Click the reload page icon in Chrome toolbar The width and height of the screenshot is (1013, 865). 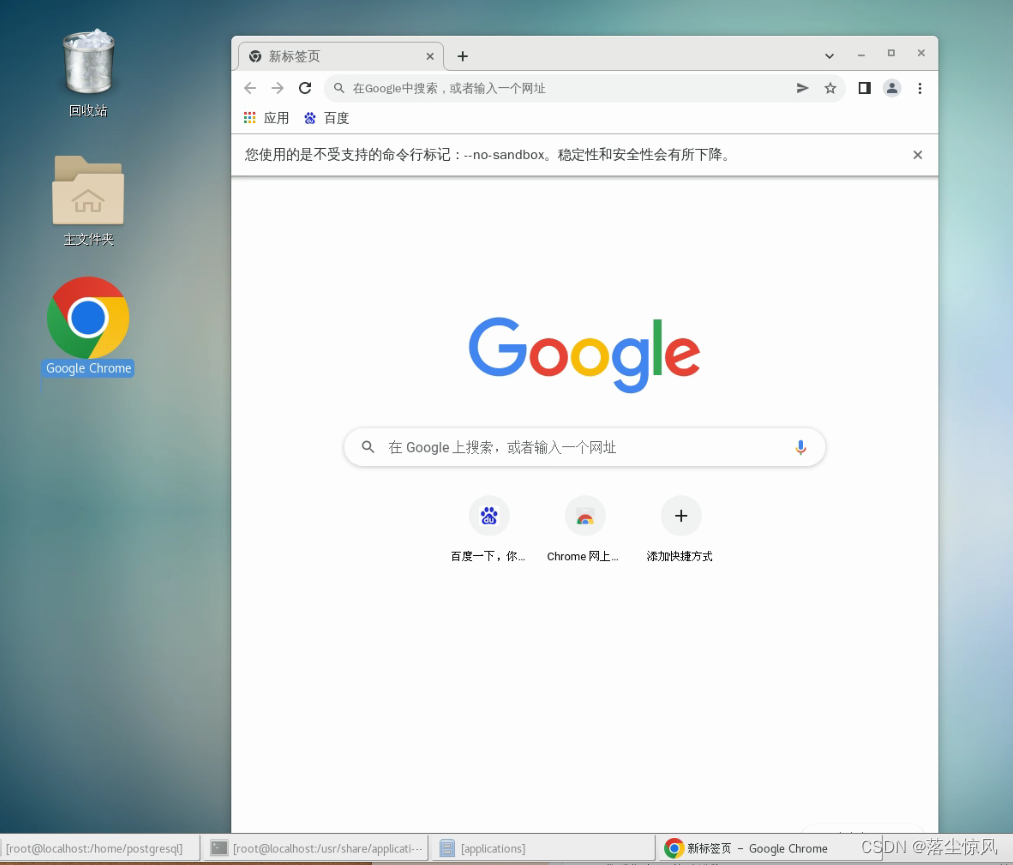(305, 88)
